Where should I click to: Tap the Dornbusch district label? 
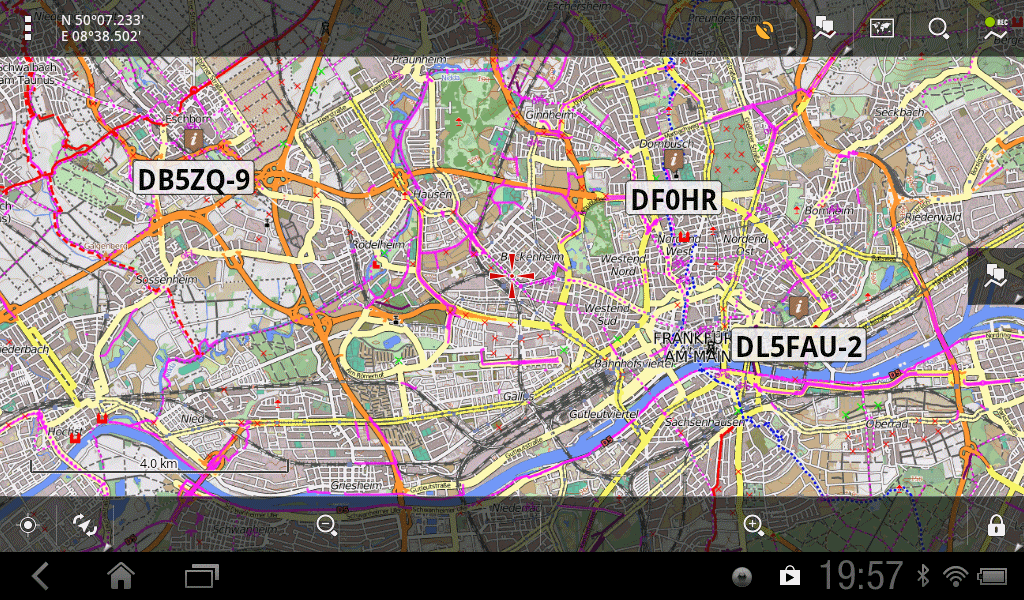[666, 143]
